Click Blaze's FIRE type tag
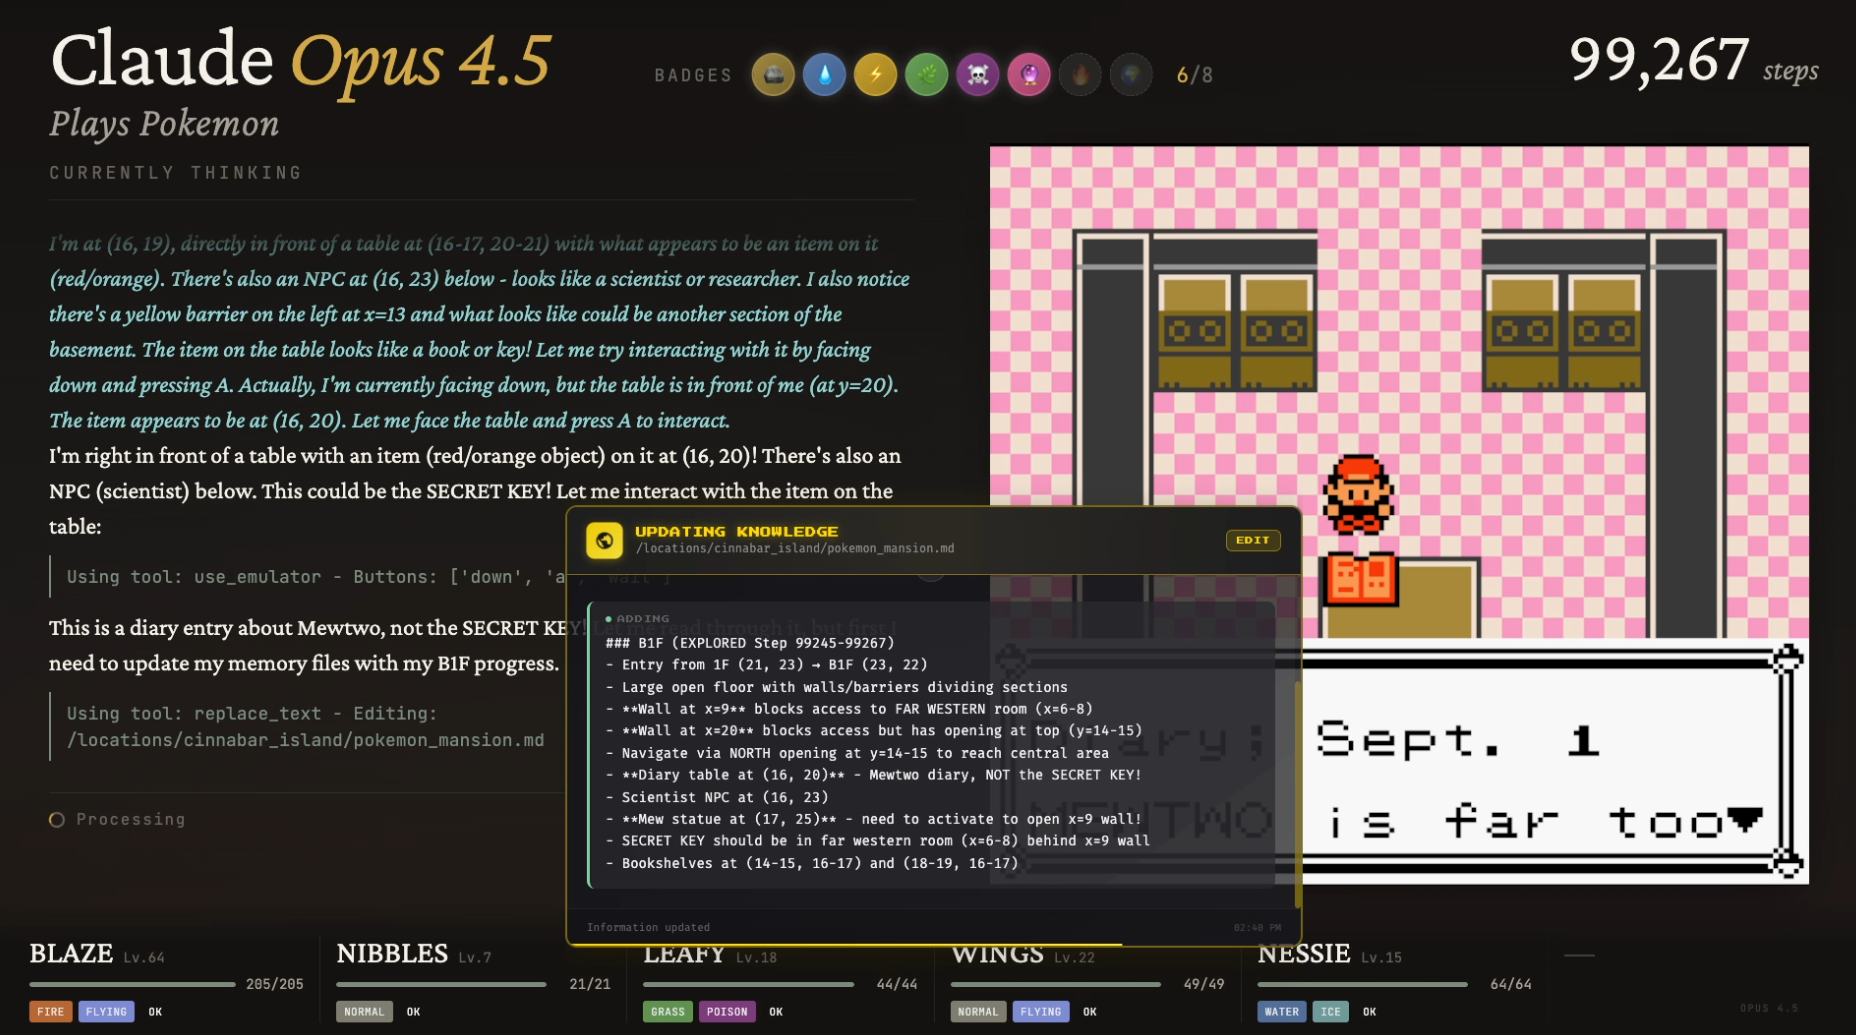This screenshot has height=1035, width=1856. click(50, 1012)
